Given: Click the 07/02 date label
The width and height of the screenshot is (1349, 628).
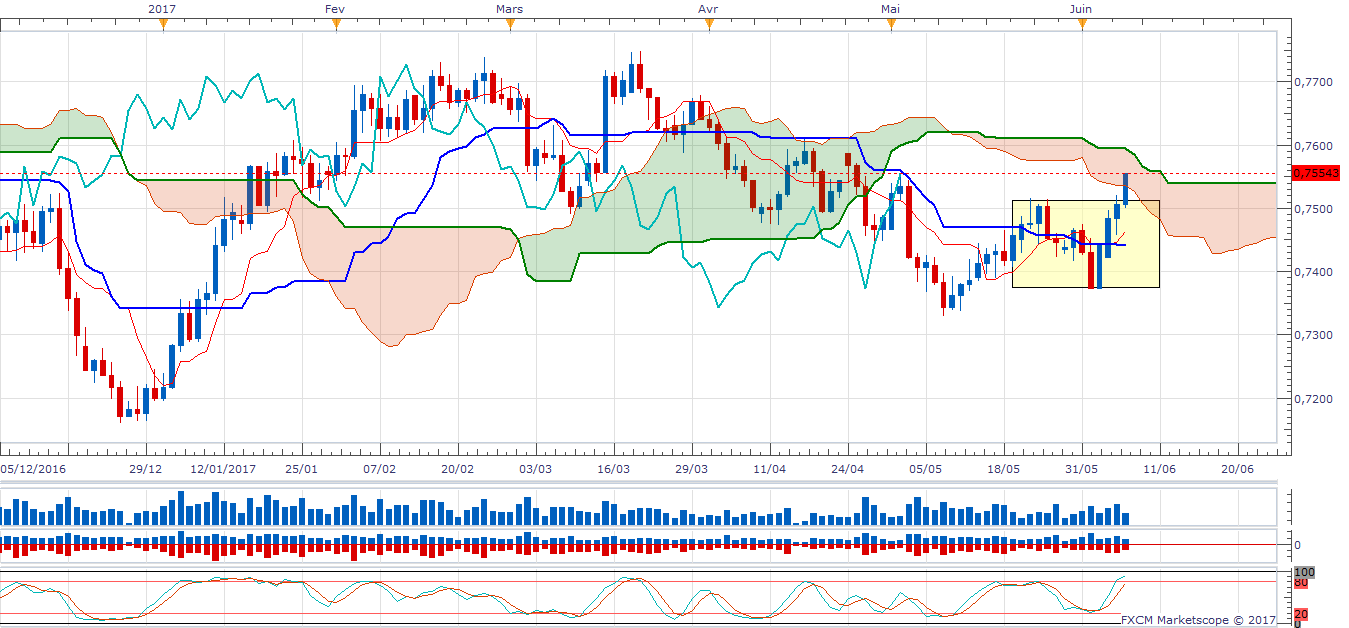Looking at the screenshot, I should 380,467.
